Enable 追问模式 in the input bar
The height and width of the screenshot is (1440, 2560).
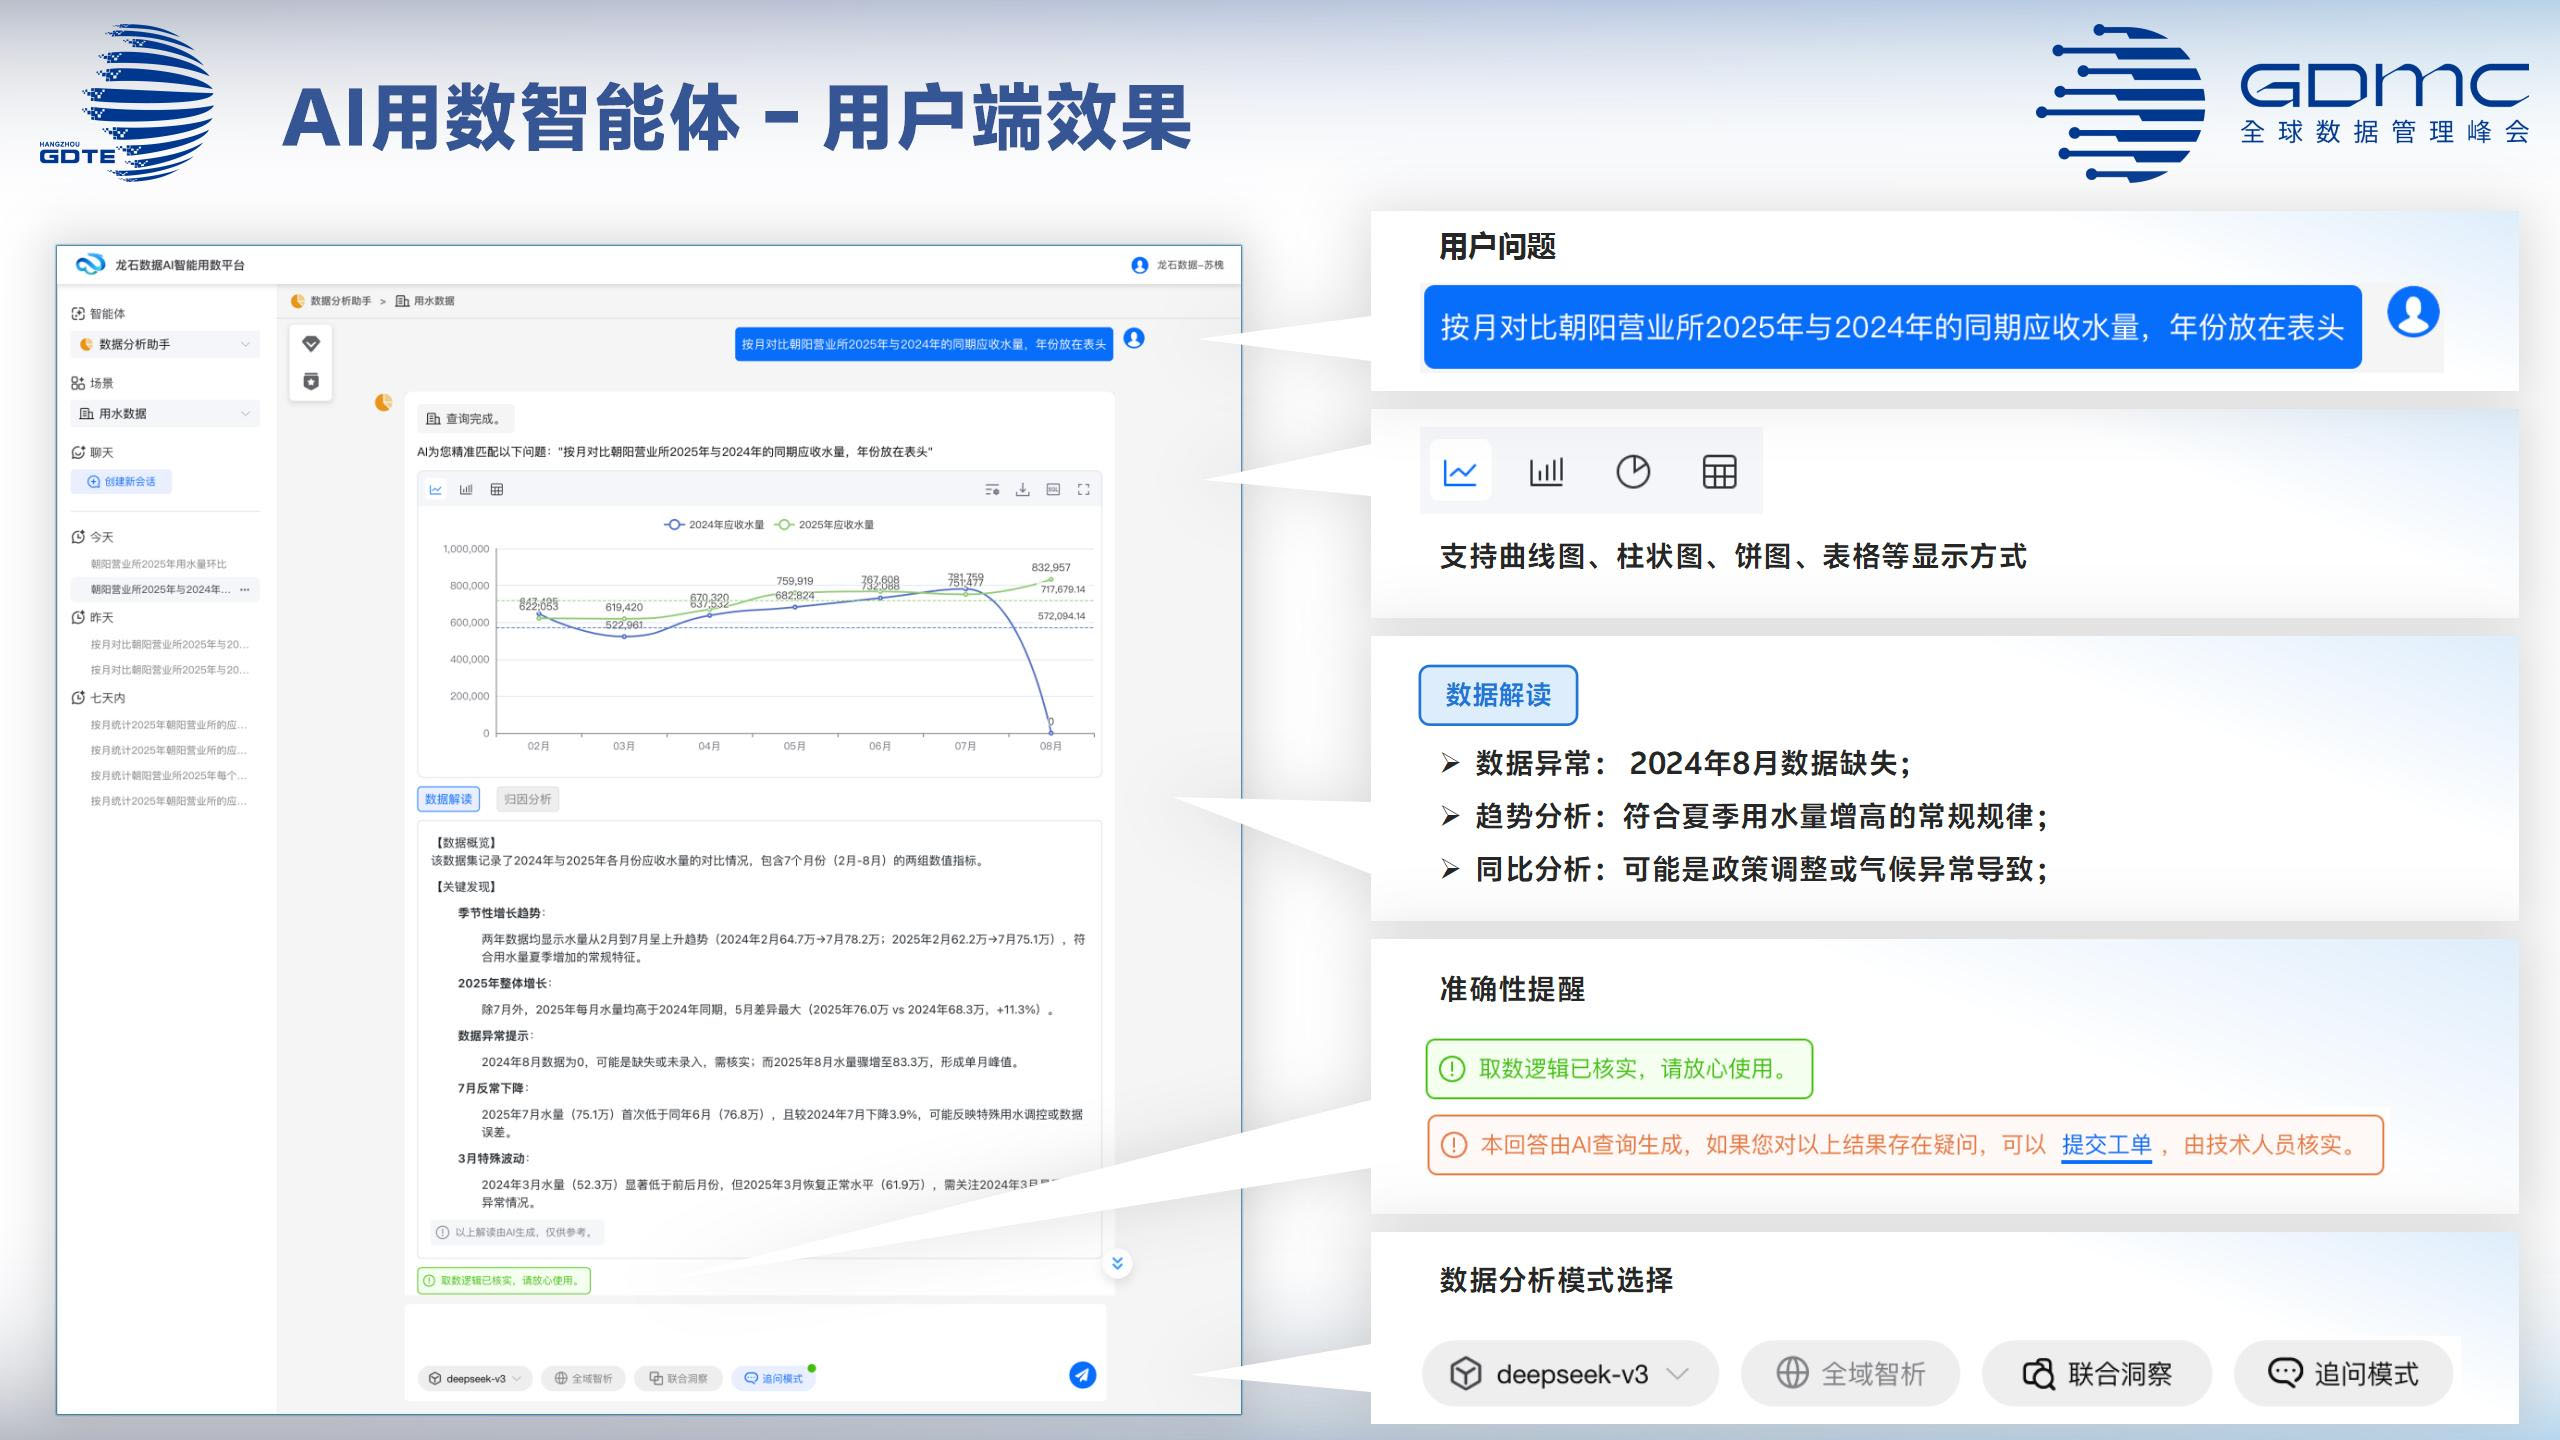pyautogui.click(x=775, y=1377)
